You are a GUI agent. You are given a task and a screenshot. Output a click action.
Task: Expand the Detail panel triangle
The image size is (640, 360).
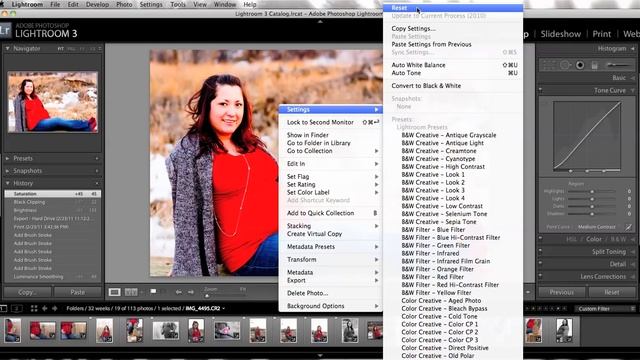tap(633, 264)
